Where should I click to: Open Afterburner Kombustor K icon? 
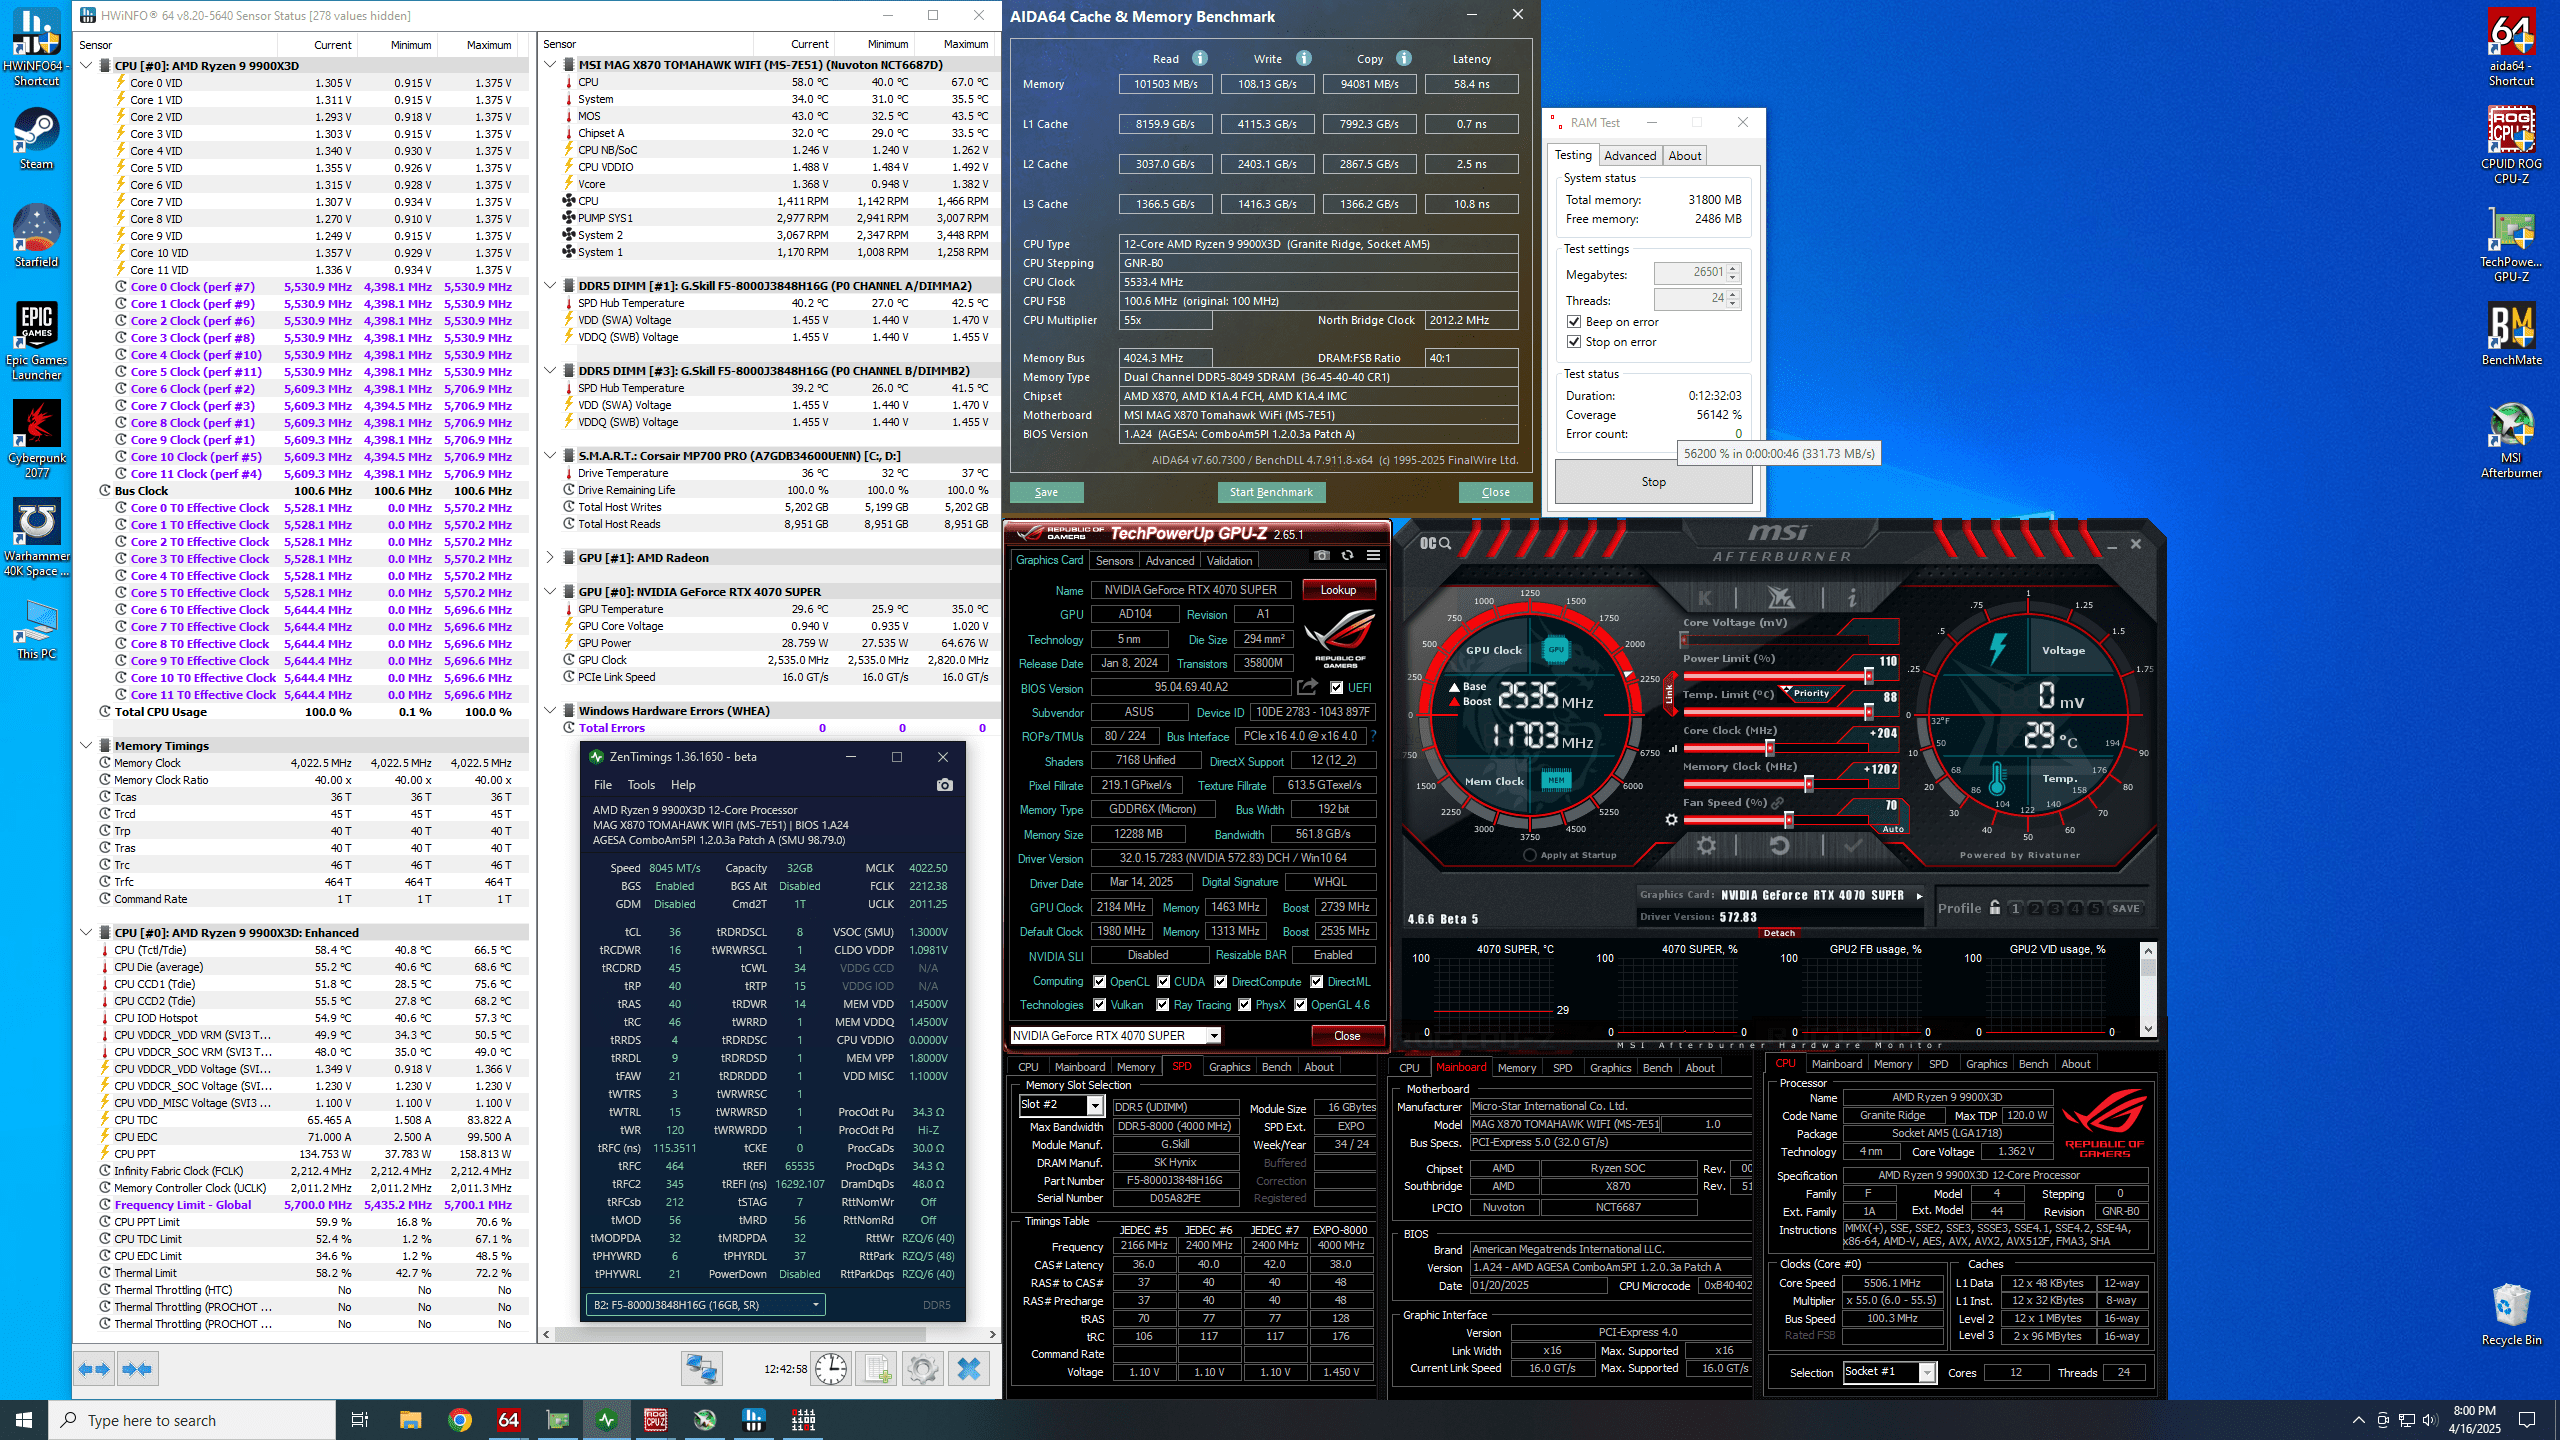[1705, 598]
